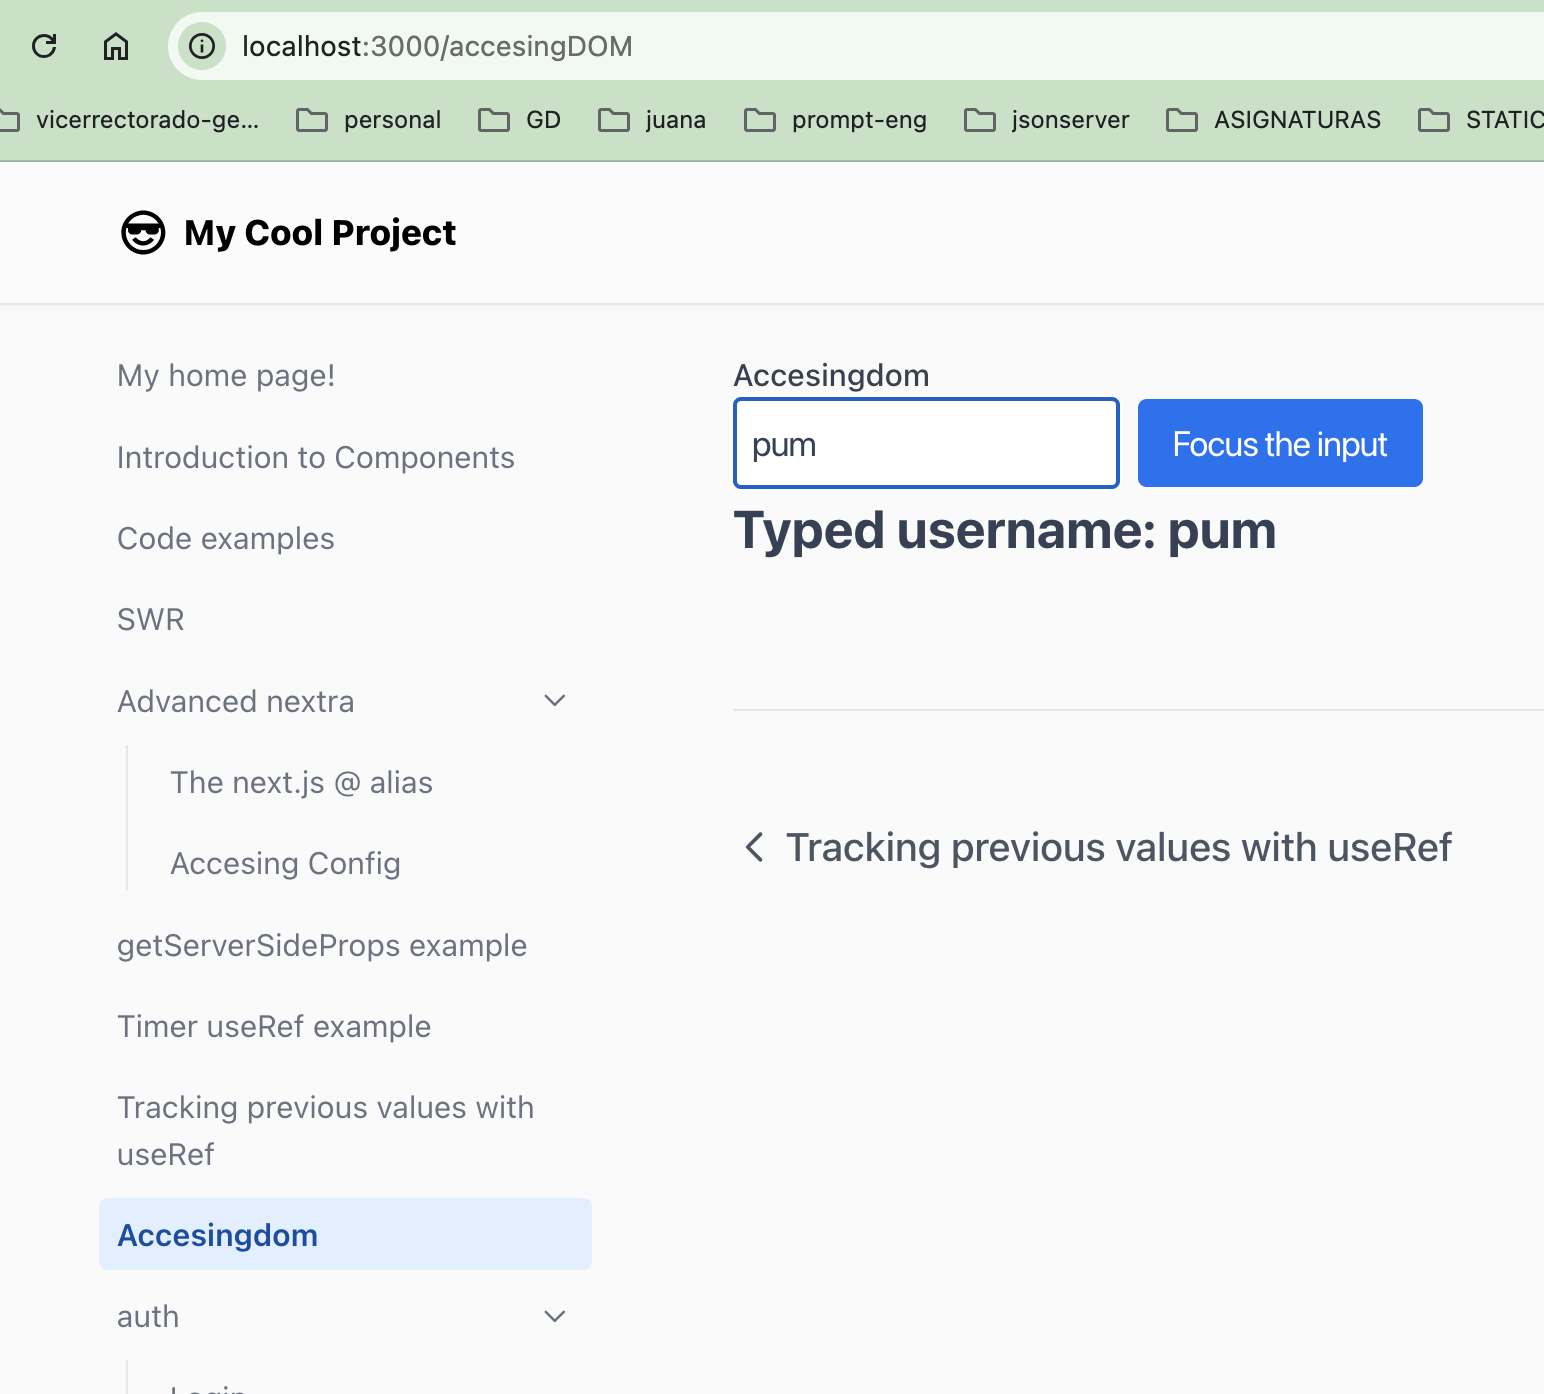The height and width of the screenshot is (1394, 1544).
Task: Click the Accesingdom page title text
Action: 831,375
